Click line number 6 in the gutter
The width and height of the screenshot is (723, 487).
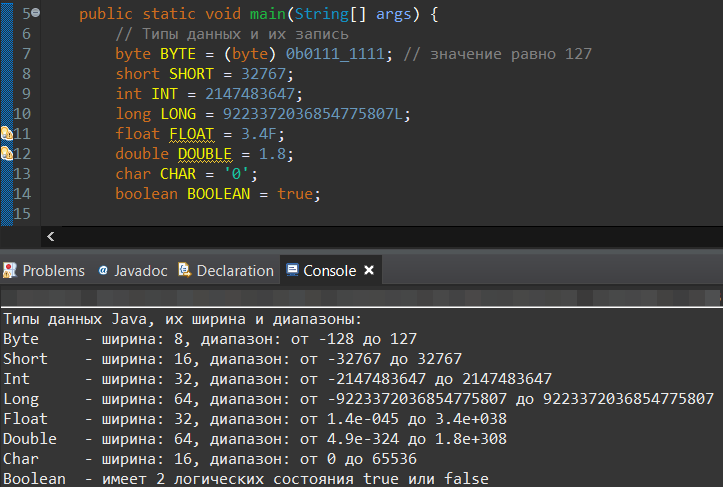[x=26, y=34]
